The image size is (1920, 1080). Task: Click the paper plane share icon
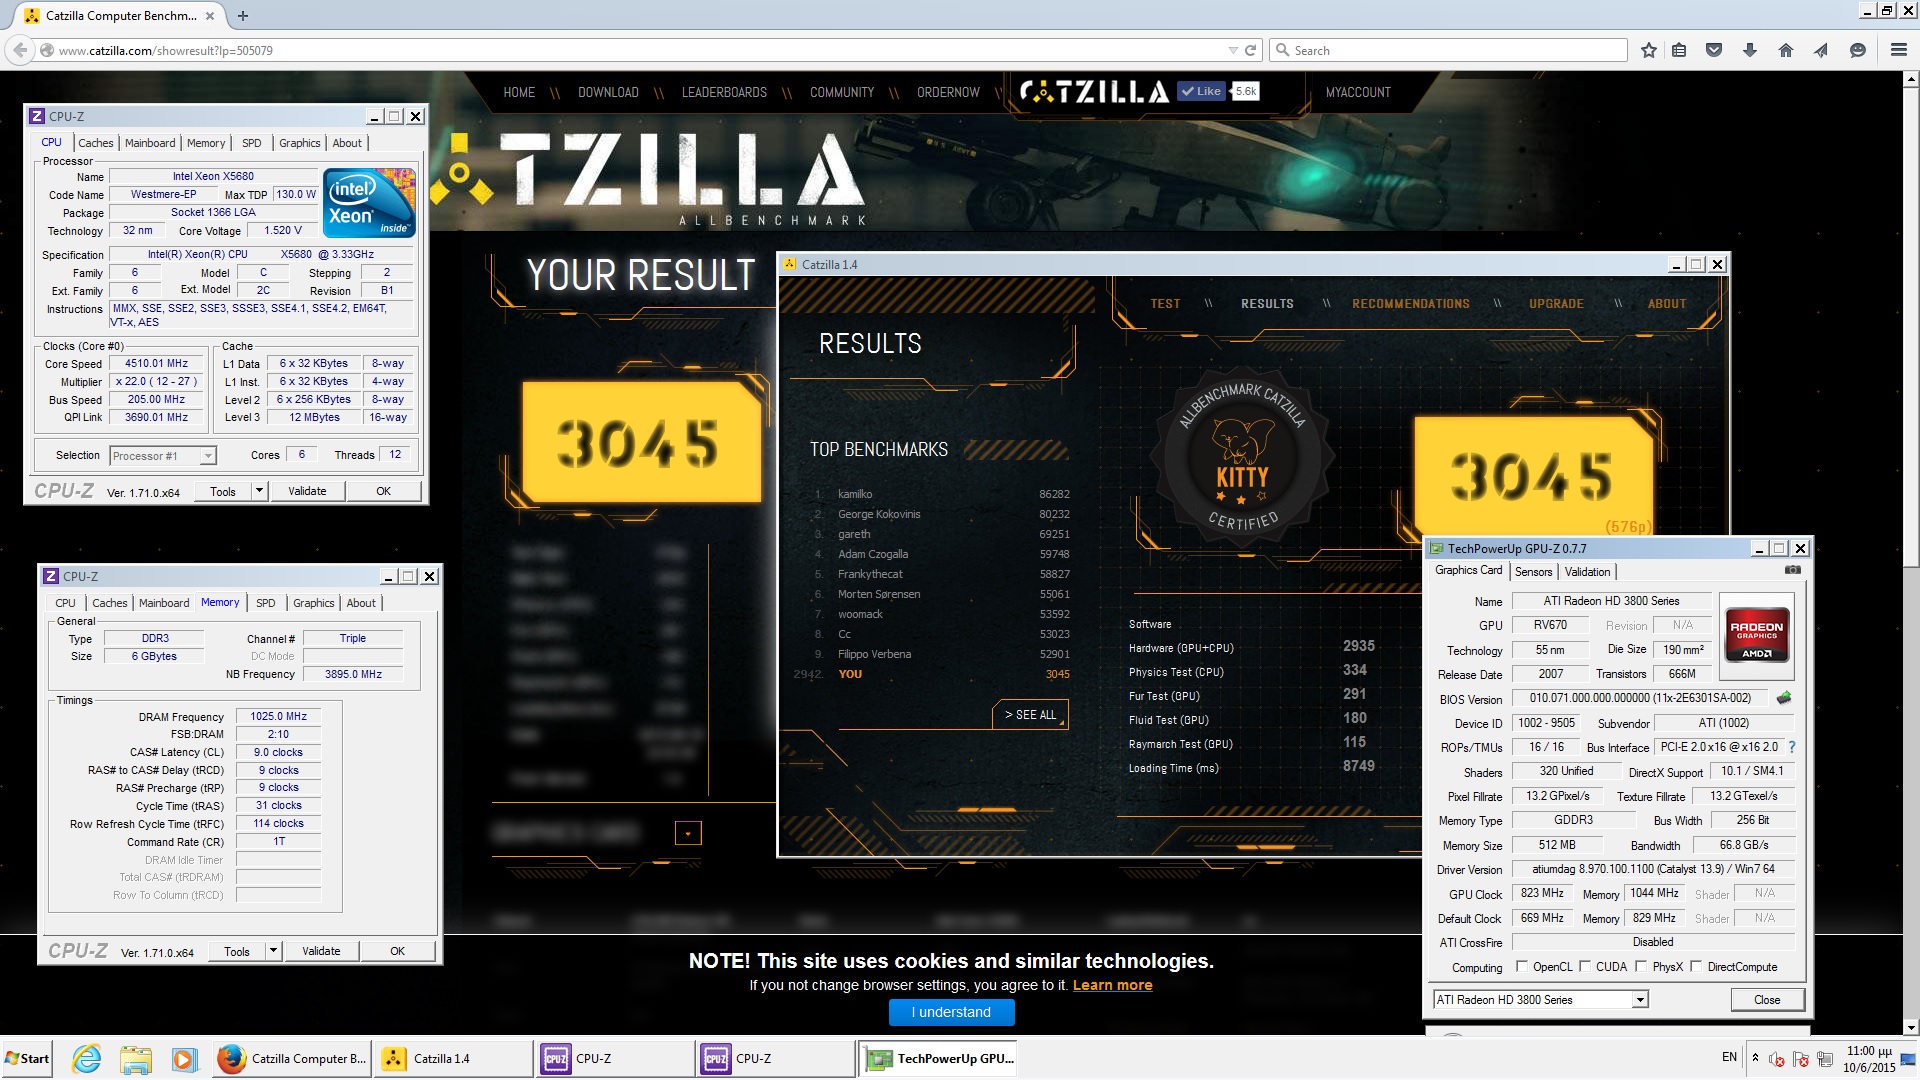1821,50
